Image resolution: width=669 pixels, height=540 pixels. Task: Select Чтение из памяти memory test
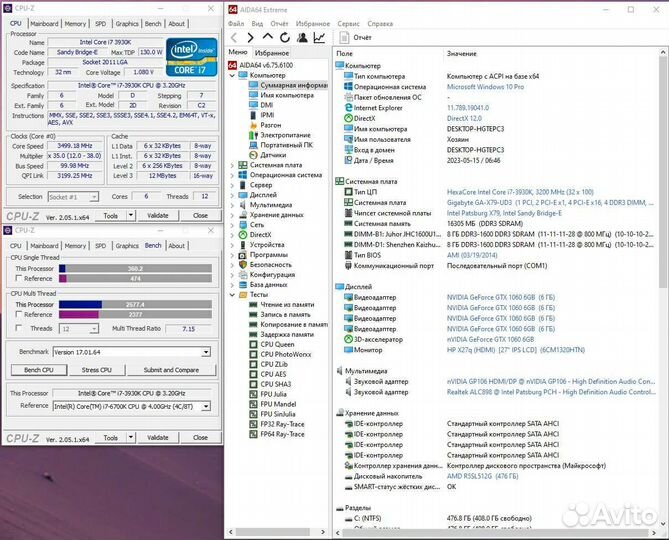[287, 305]
